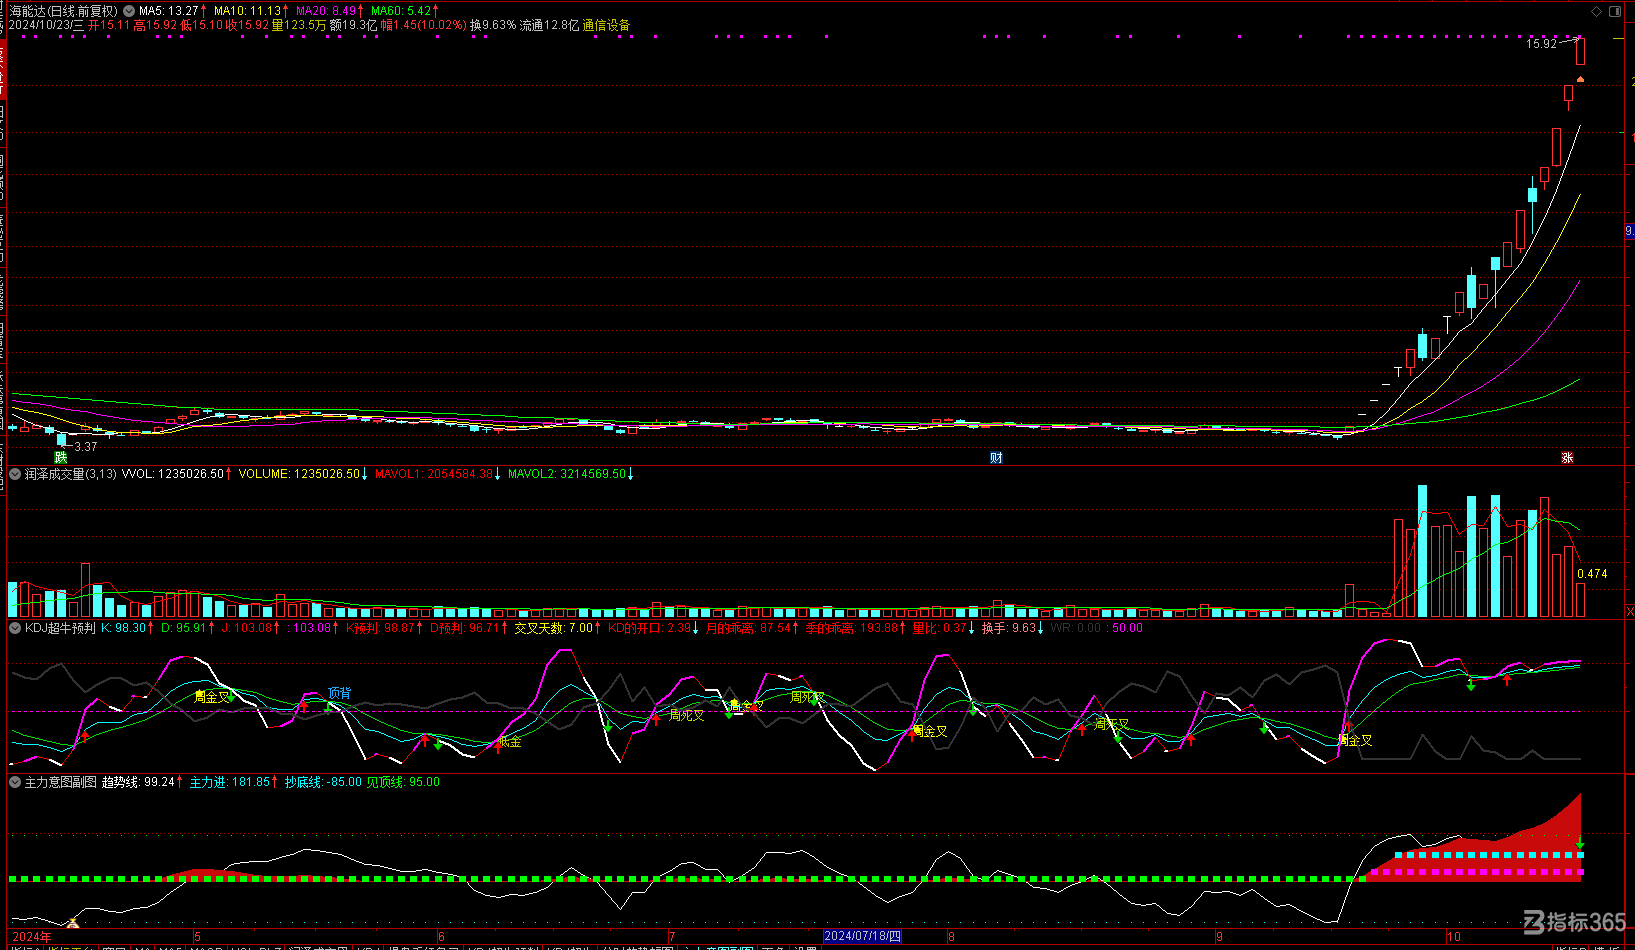Click the KDJ超牛预判 indicator name
This screenshot has width=1635, height=950.
click(x=60, y=628)
